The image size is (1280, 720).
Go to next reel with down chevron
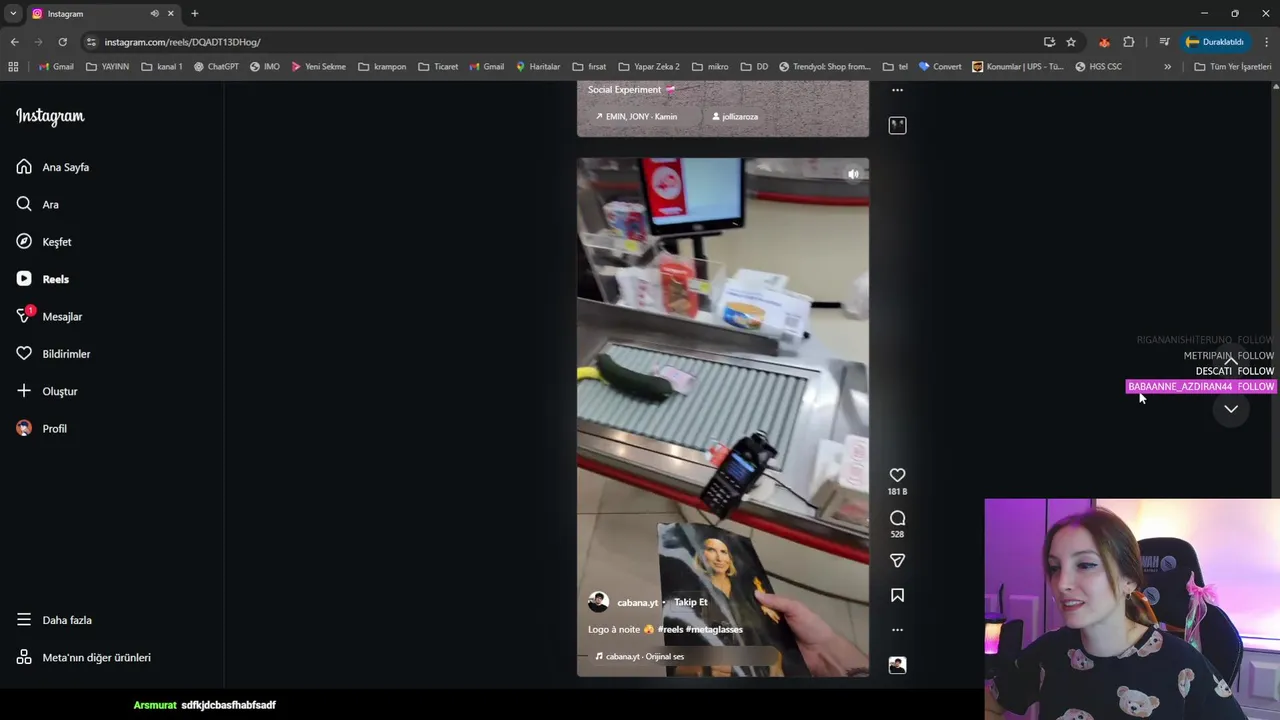pyautogui.click(x=1231, y=409)
